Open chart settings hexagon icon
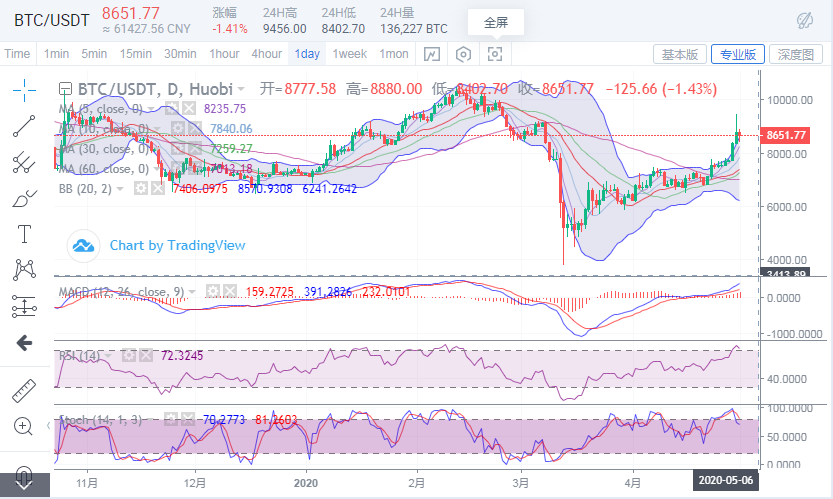The width and height of the screenshot is (833, 499). point(463,54)
